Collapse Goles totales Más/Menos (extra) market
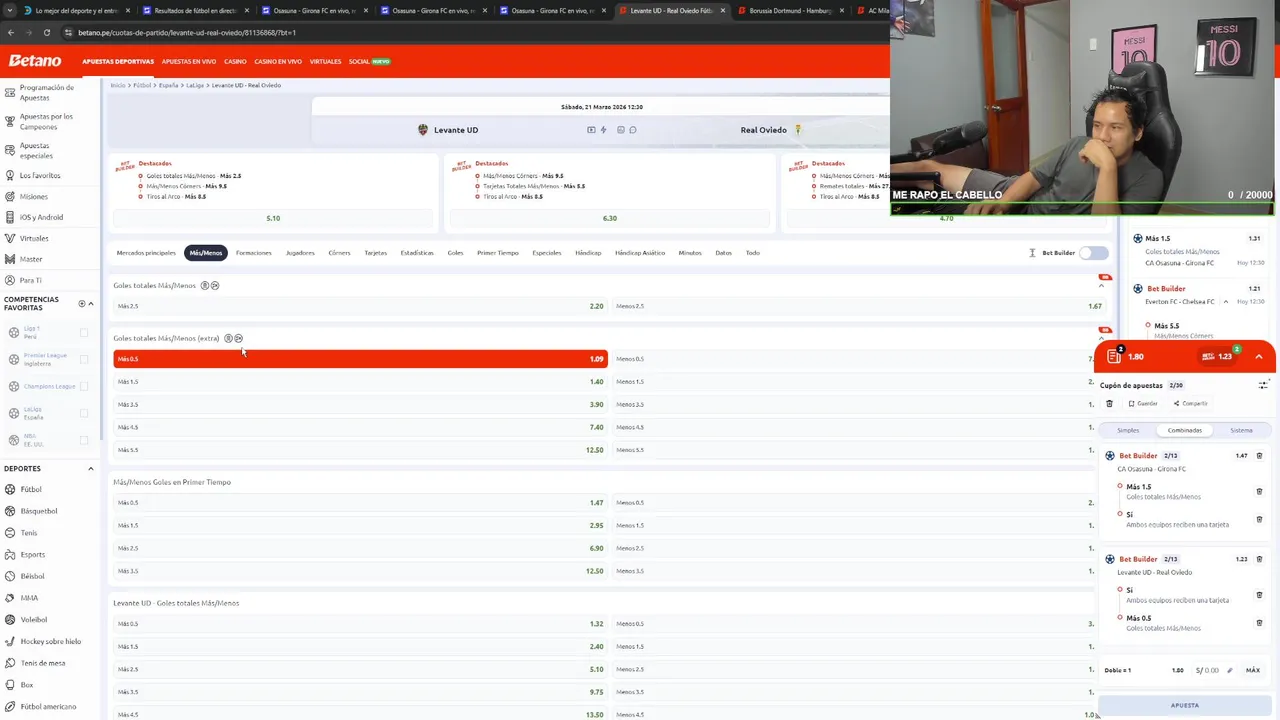 1101,338
